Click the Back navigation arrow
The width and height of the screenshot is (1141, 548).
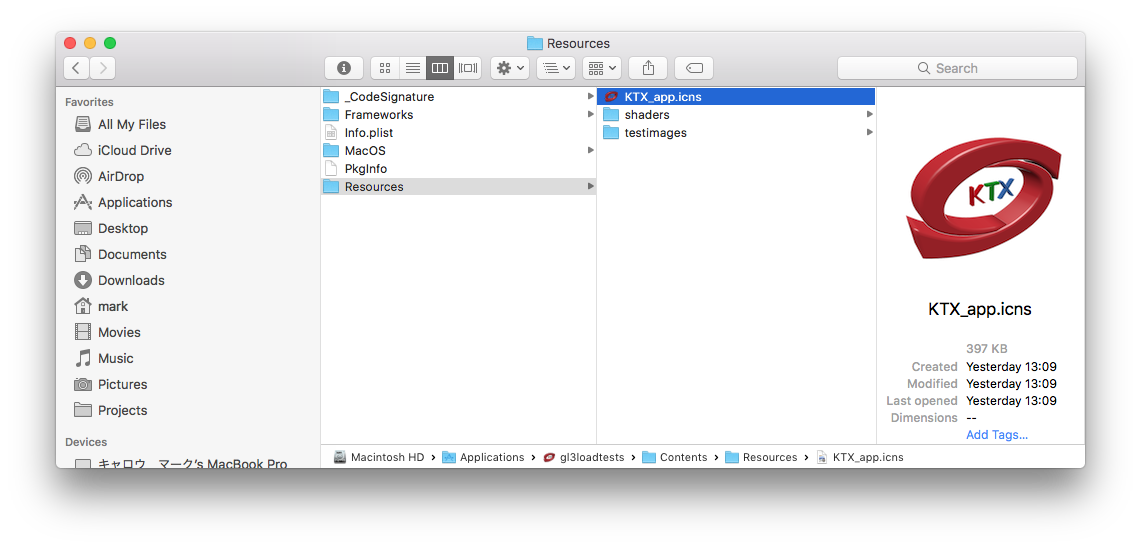(77, 68)
